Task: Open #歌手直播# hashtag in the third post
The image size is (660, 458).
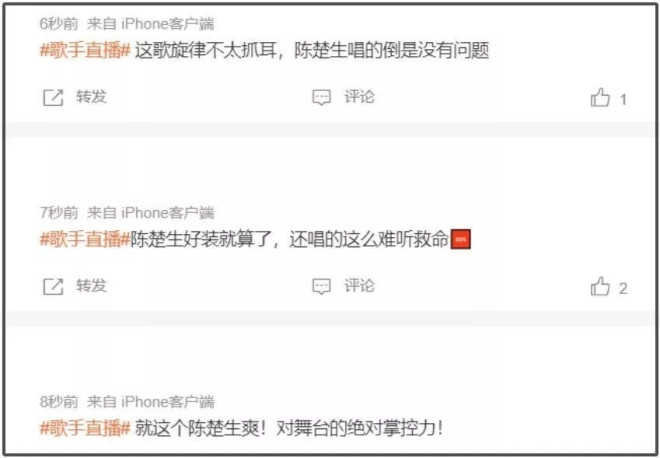Action: 85,429
